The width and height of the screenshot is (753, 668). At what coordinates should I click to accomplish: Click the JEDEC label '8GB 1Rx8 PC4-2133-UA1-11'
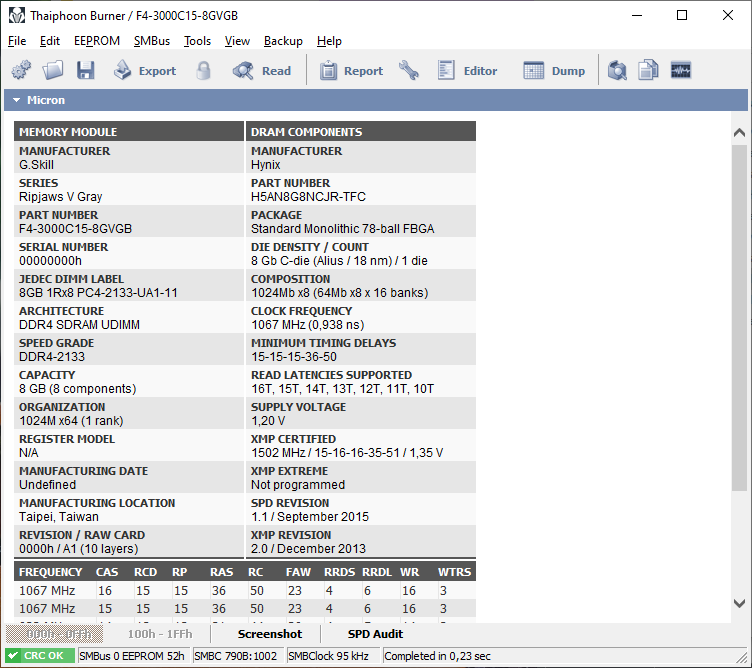[98, 293]
